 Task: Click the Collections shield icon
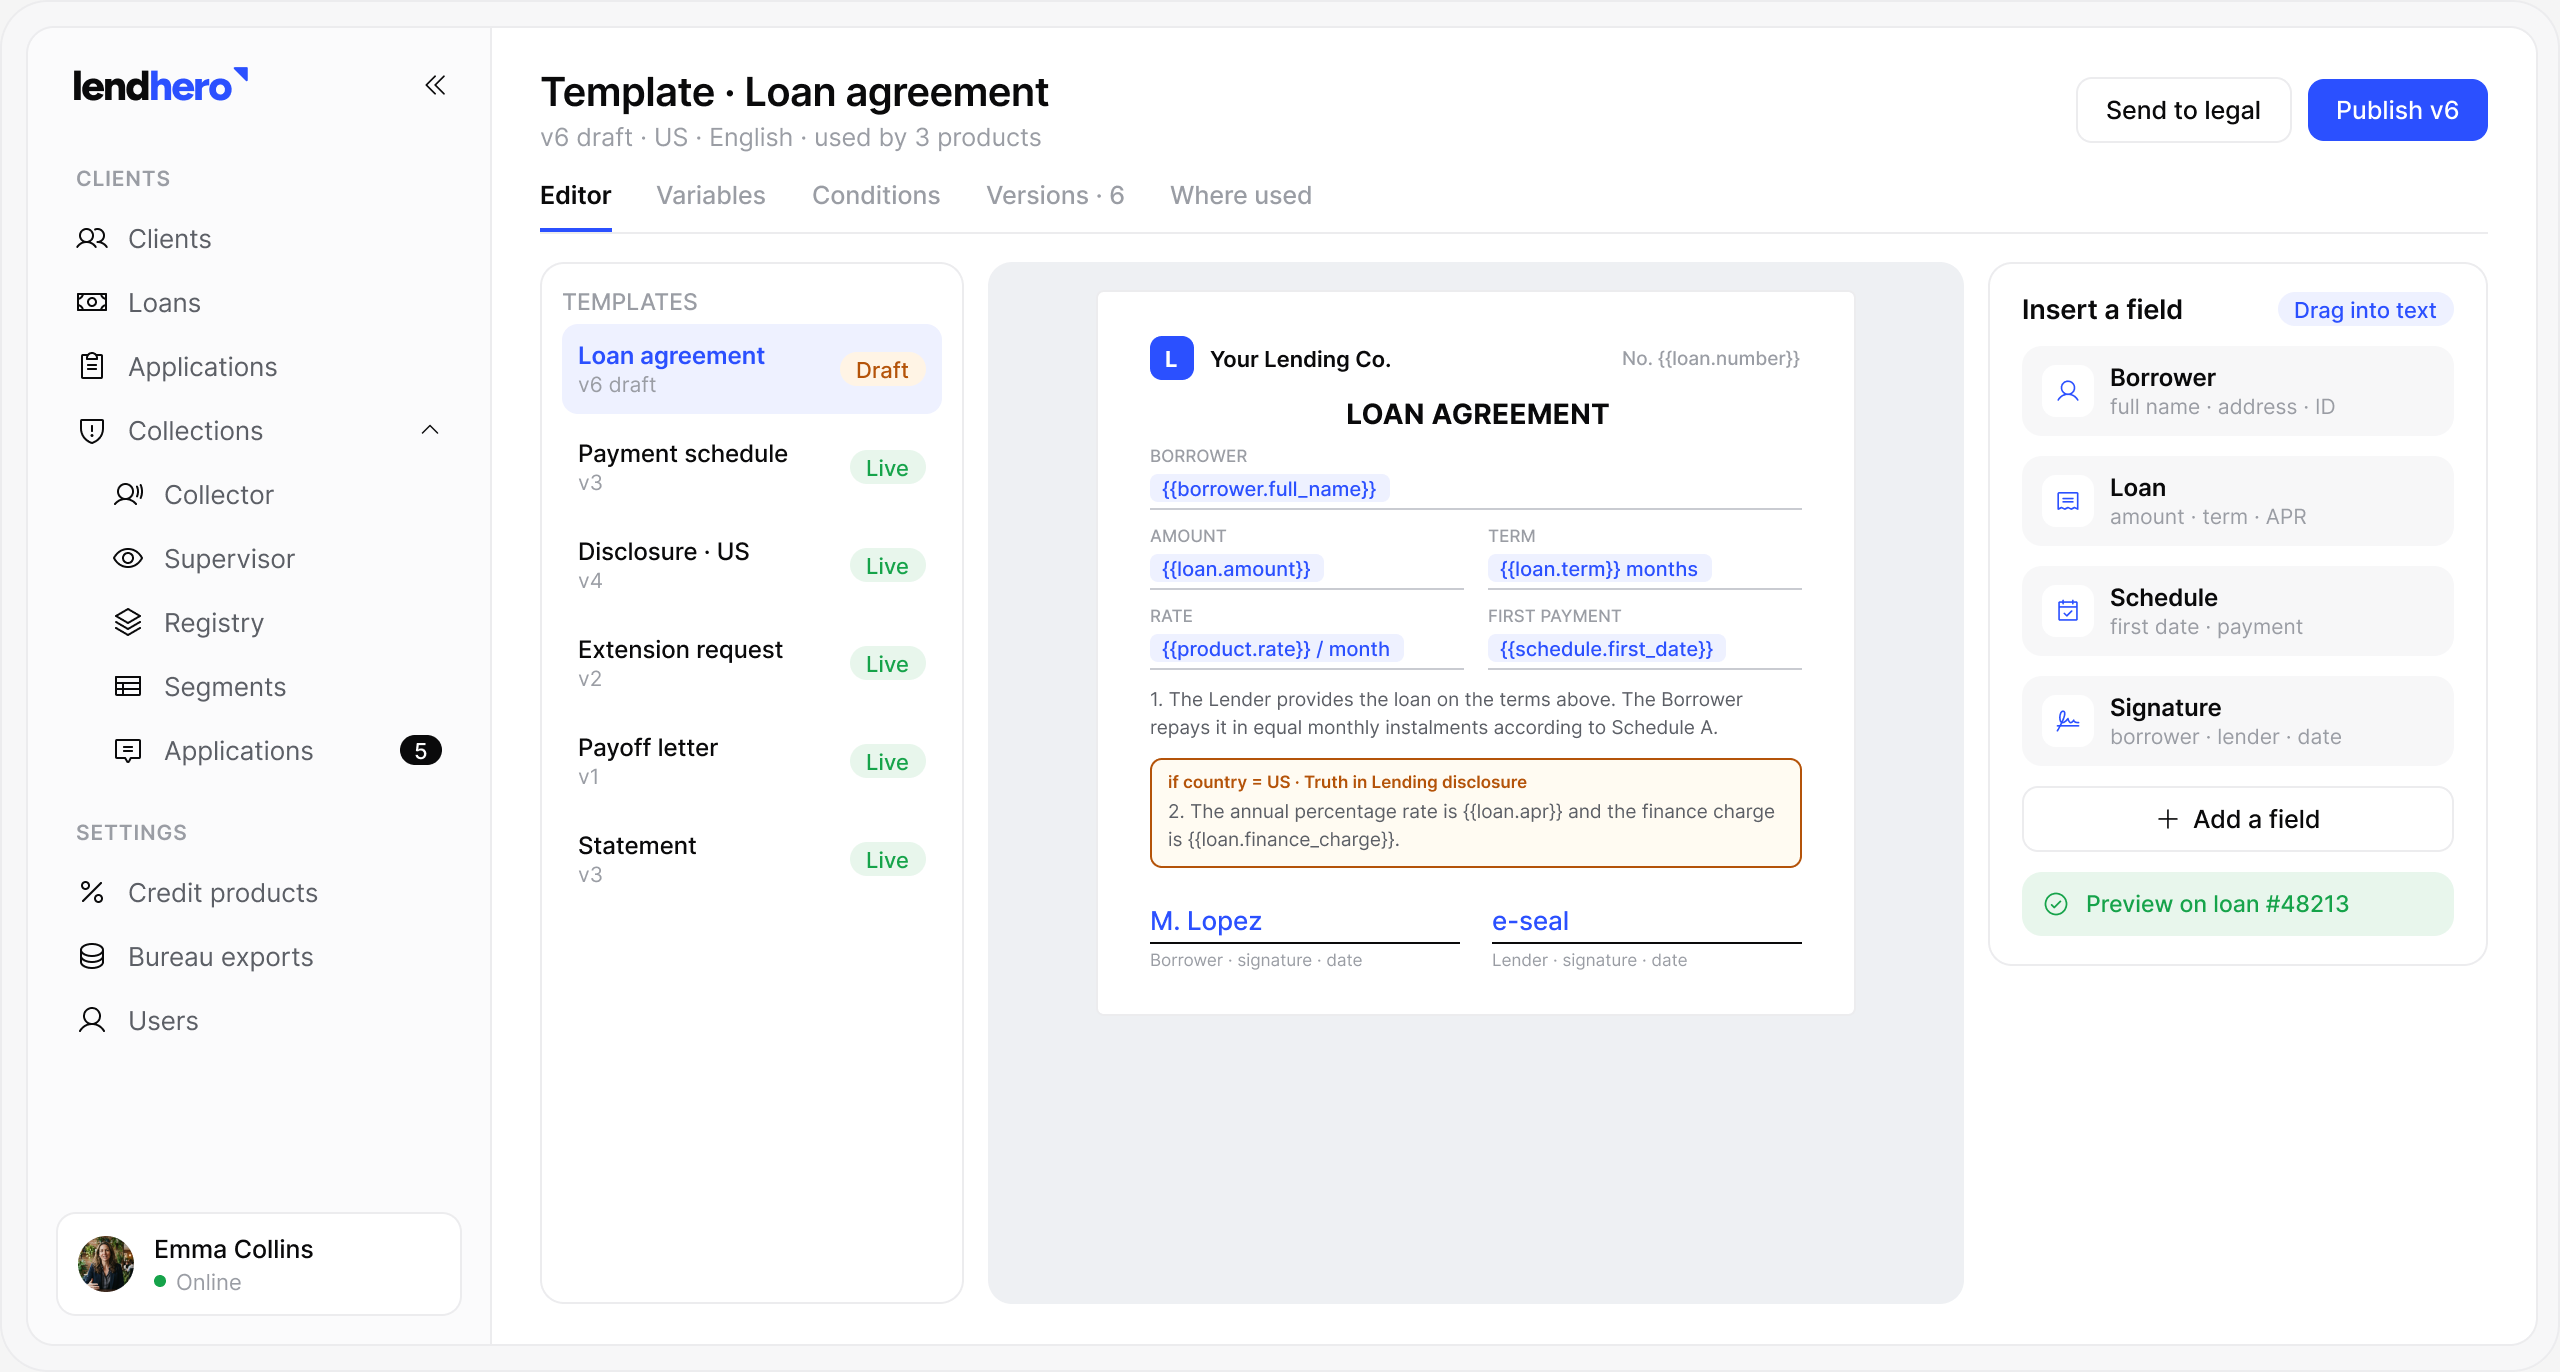click(x=92, y=430)
